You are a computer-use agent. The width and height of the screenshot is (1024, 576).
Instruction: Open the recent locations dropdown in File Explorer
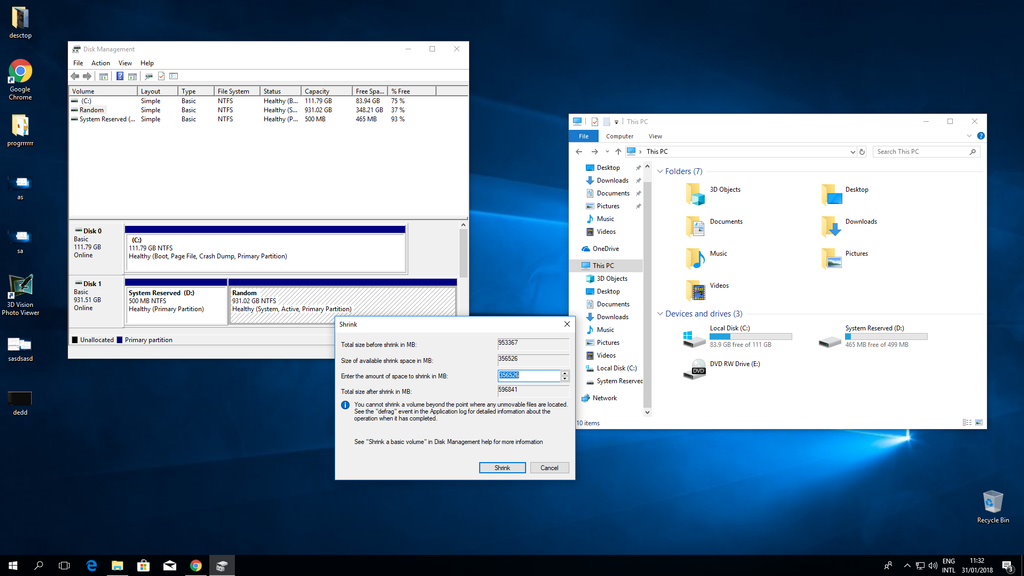pos(607,152)
